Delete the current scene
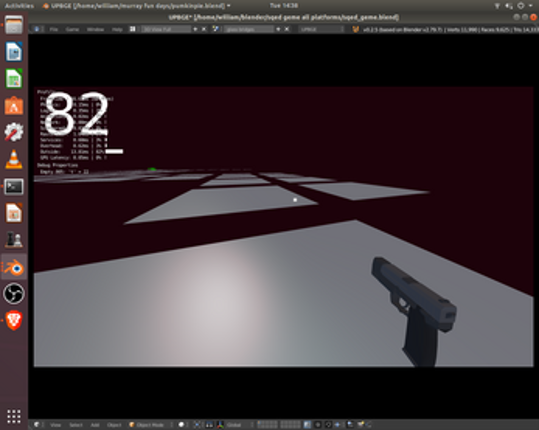The image size is (539, 430). tap(287, 29)
